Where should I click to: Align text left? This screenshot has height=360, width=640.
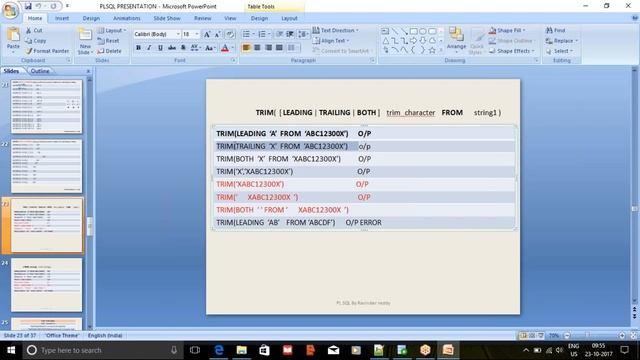(x=246, y=48)
